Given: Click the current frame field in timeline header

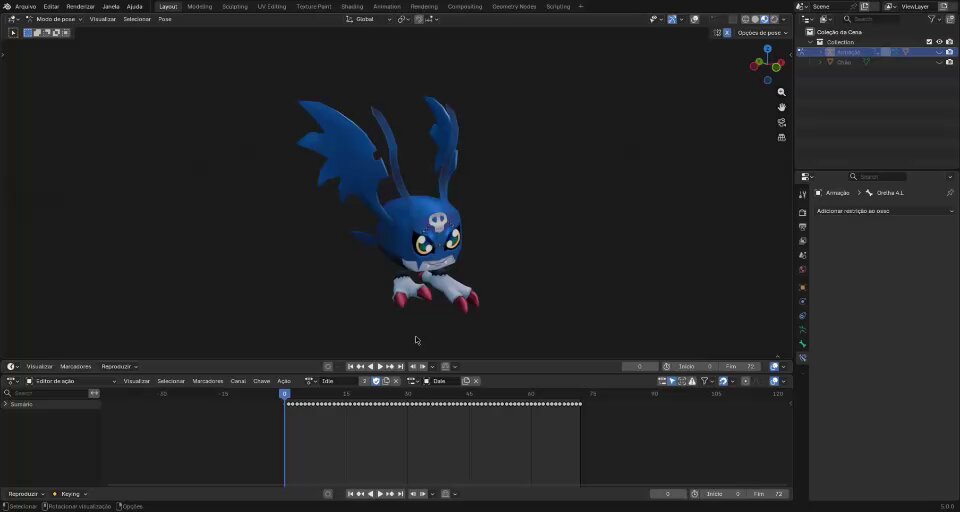Looking at the screenshot, I should point(640,367).
